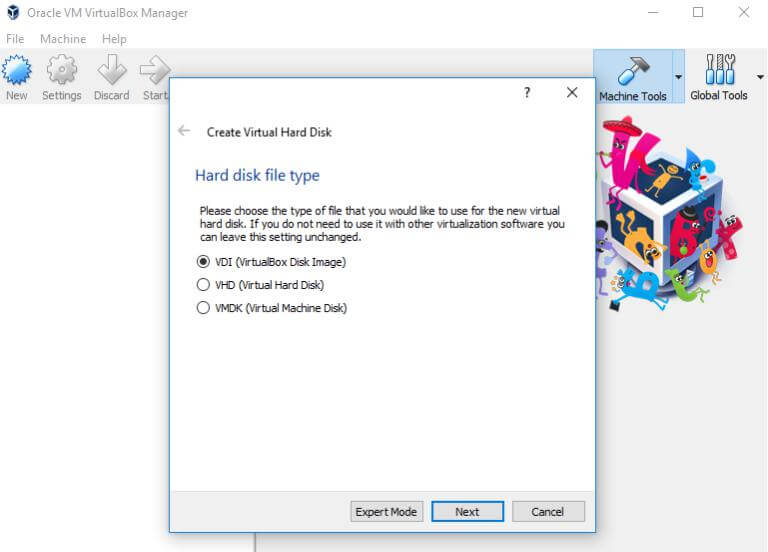Click the New virtual machine icon
The image size is (768, 552).
17,70
